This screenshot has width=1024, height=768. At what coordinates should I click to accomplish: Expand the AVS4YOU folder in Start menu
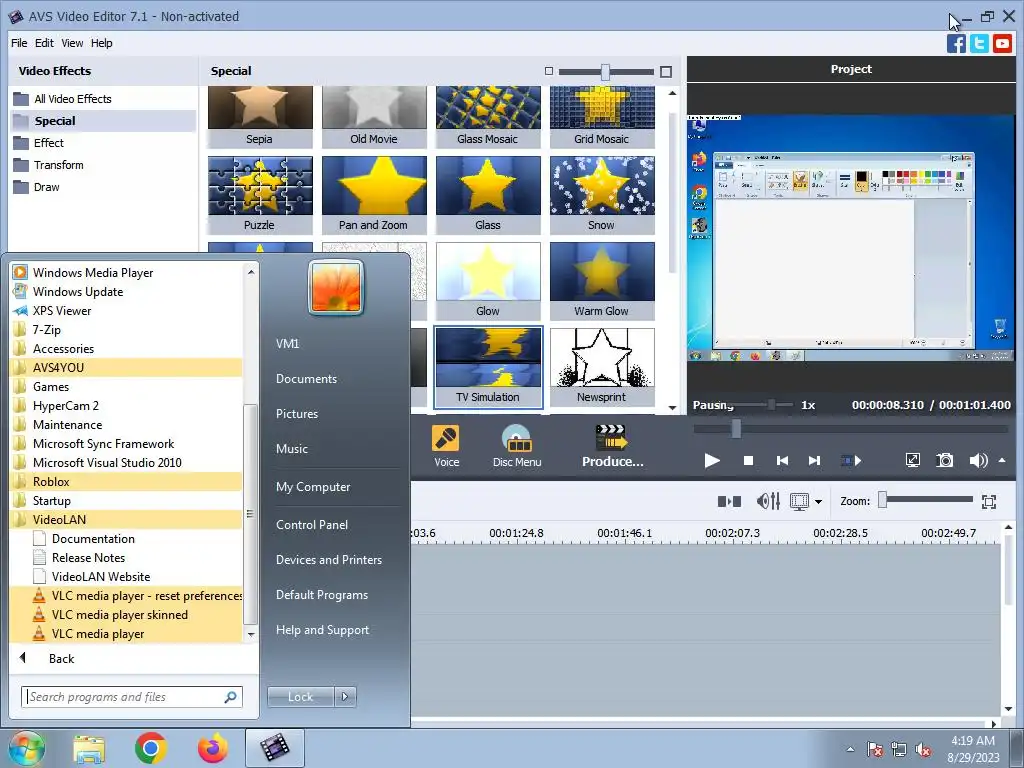[x=127, y=368]
